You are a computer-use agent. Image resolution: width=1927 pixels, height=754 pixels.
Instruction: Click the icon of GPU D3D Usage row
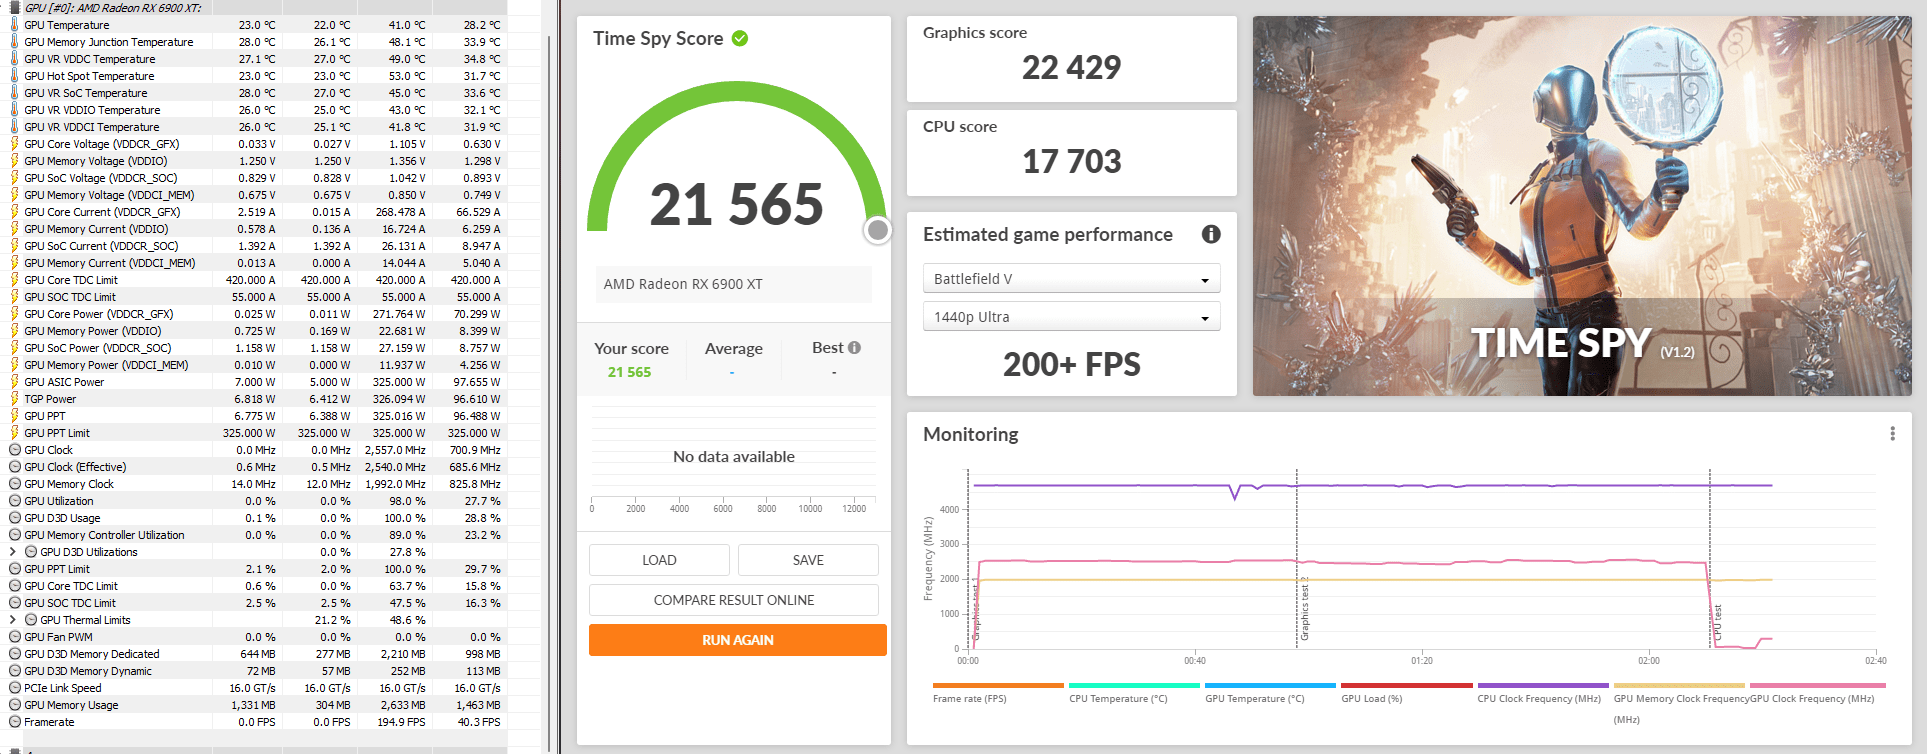coord(14,518)
